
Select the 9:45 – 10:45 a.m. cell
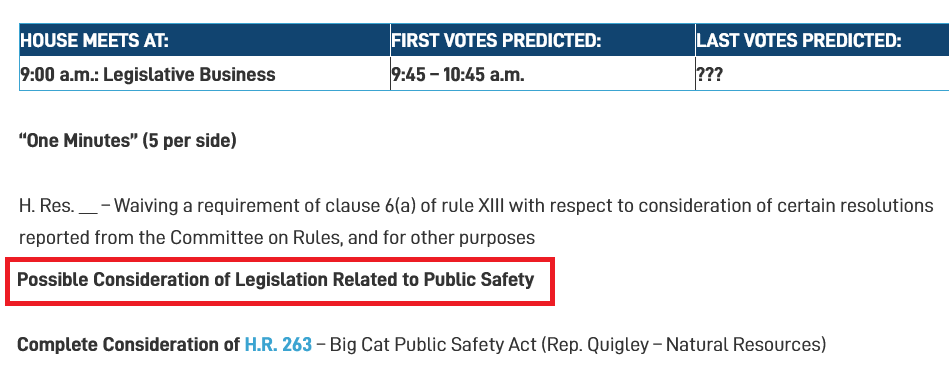pyautogui.click(x=543, y=74)
